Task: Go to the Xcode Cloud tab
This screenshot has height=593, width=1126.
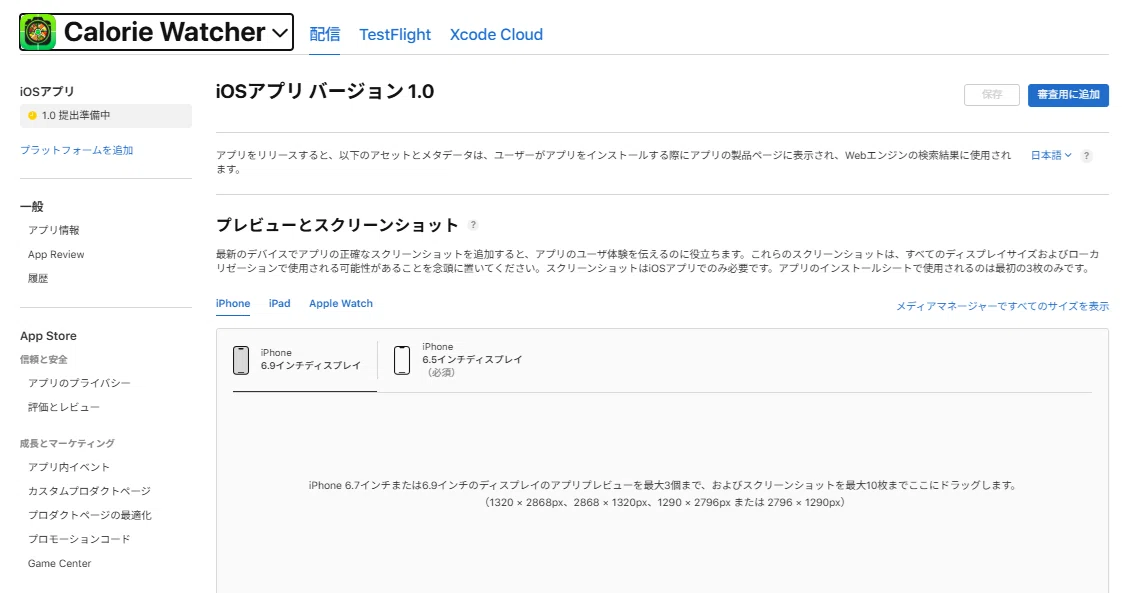Action: tap(496, 34)
